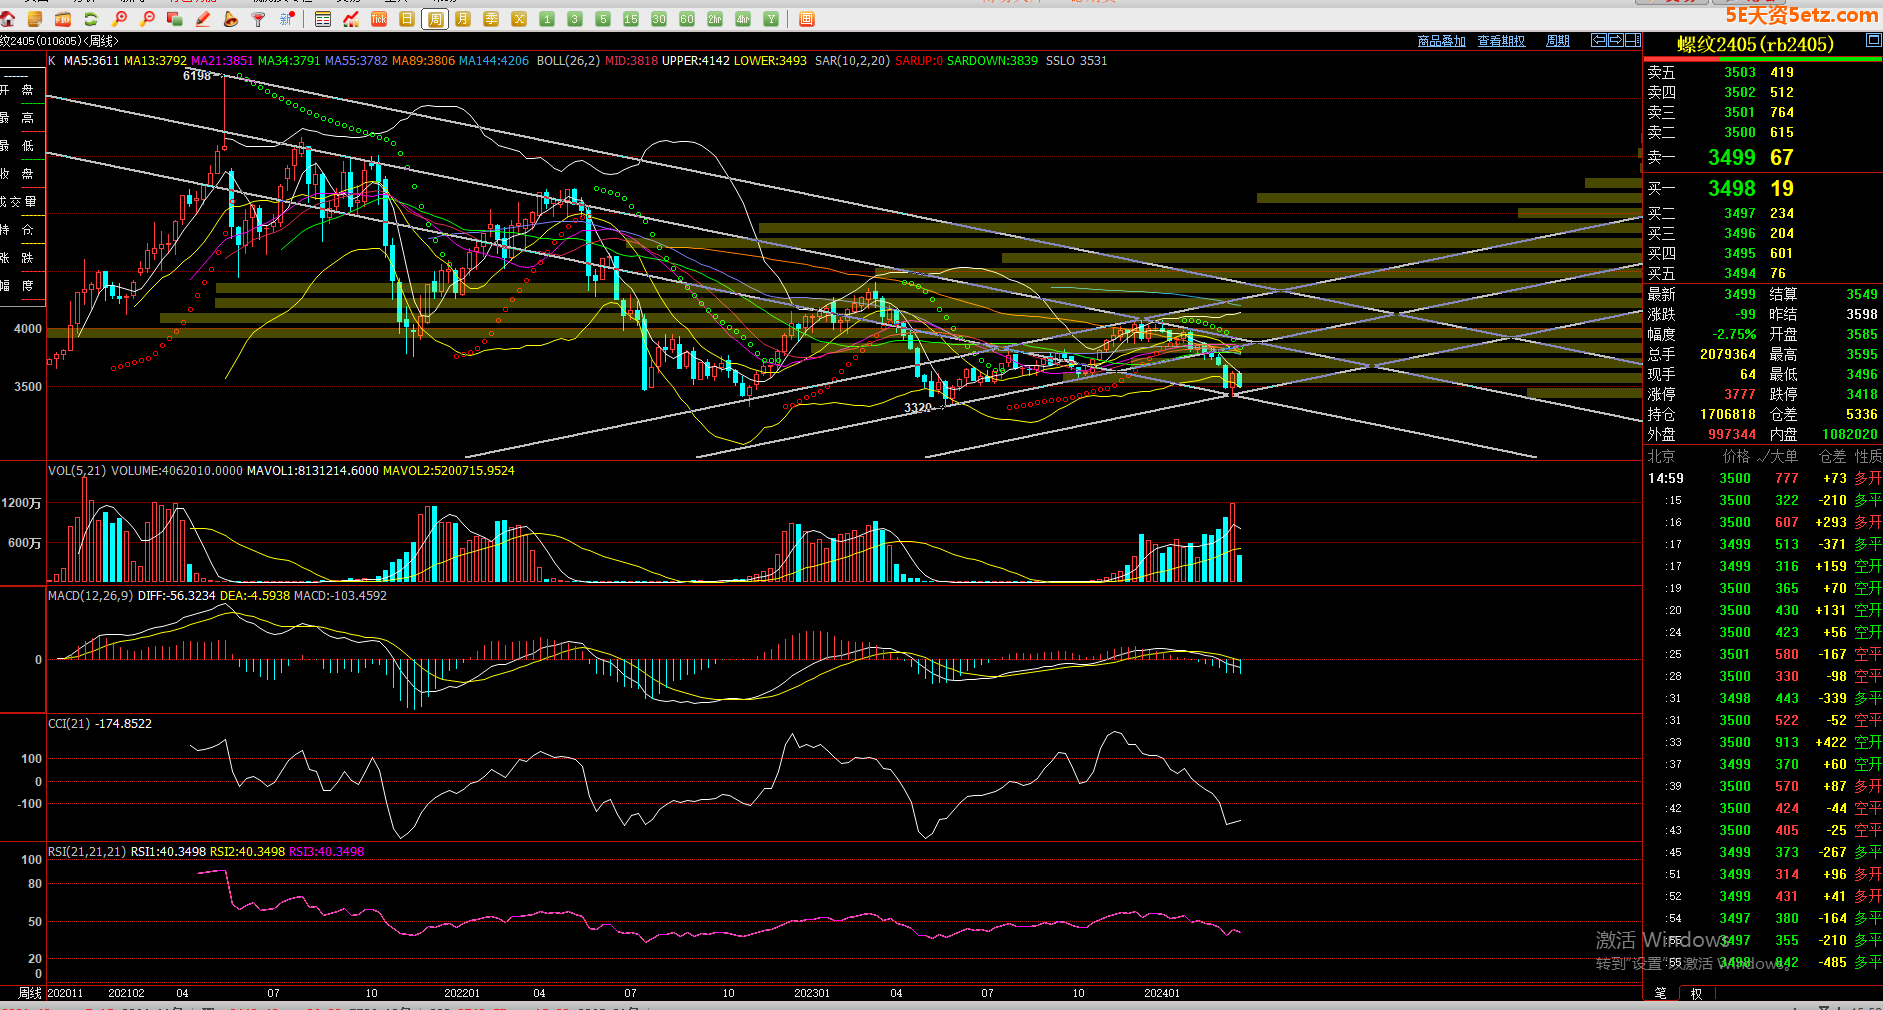Viewport: 1883px width, 1010px height.
Task: Switch to Tick chart view
Action: click(x=379, y=19)
